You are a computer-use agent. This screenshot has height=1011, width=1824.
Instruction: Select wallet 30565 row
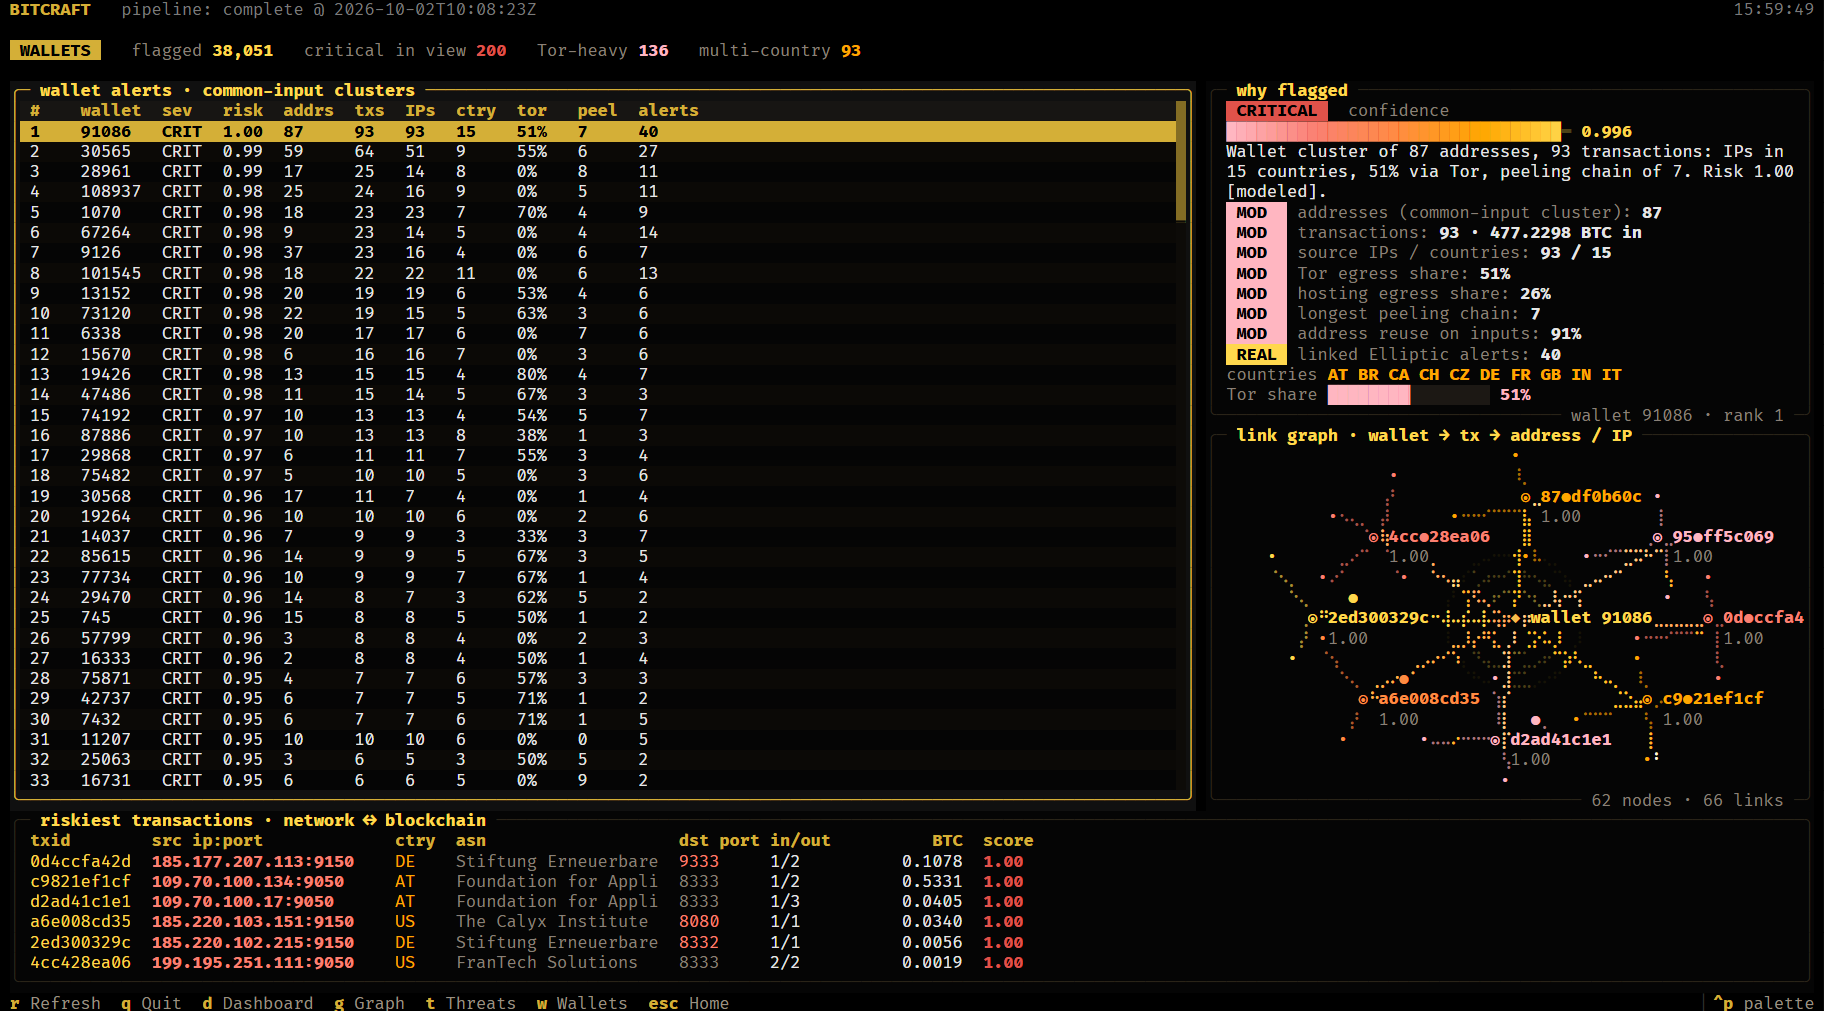598,151
